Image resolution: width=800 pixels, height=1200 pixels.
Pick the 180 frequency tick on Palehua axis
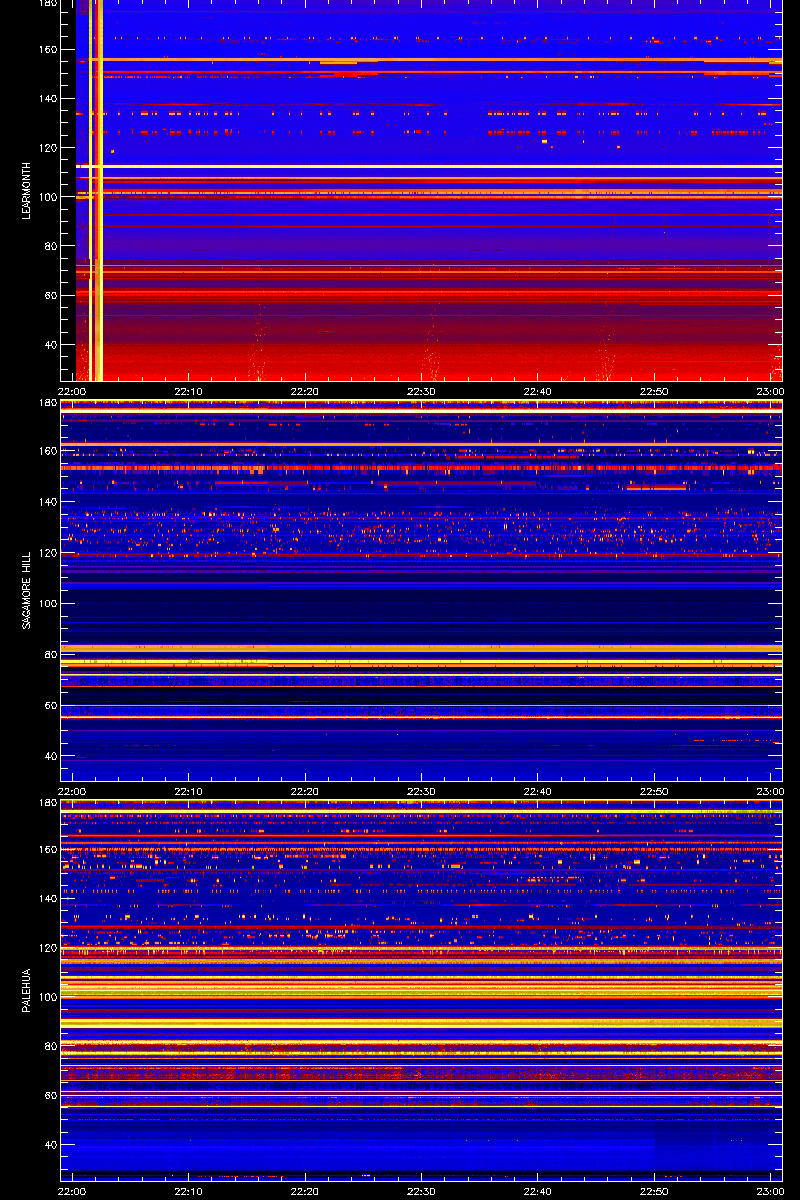coord(47,804)
